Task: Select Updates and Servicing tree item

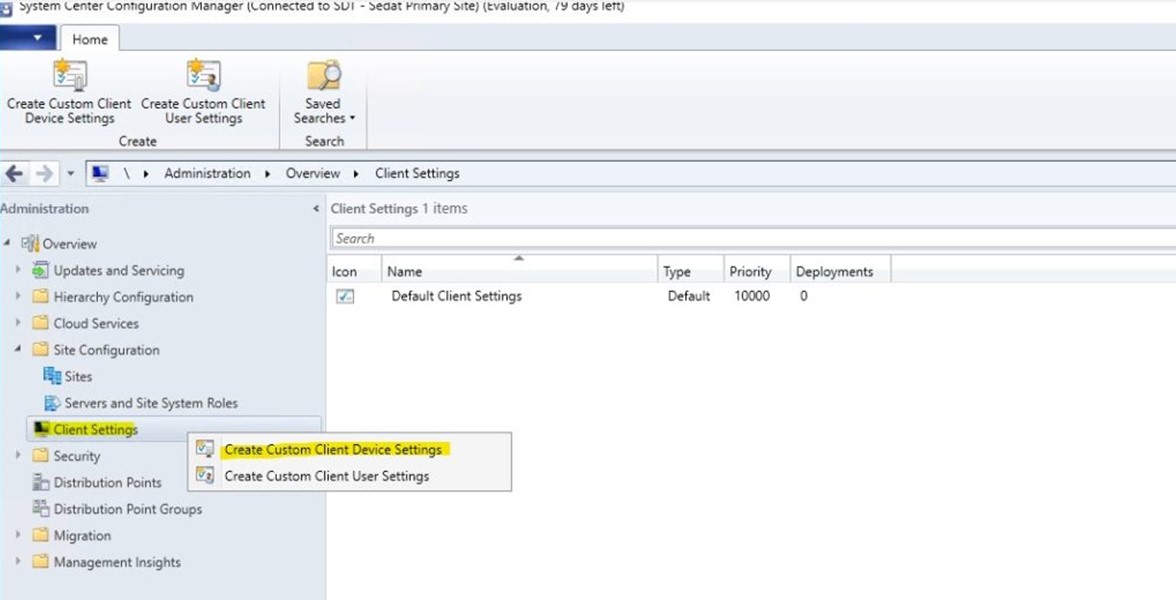Action: [118, 271]
